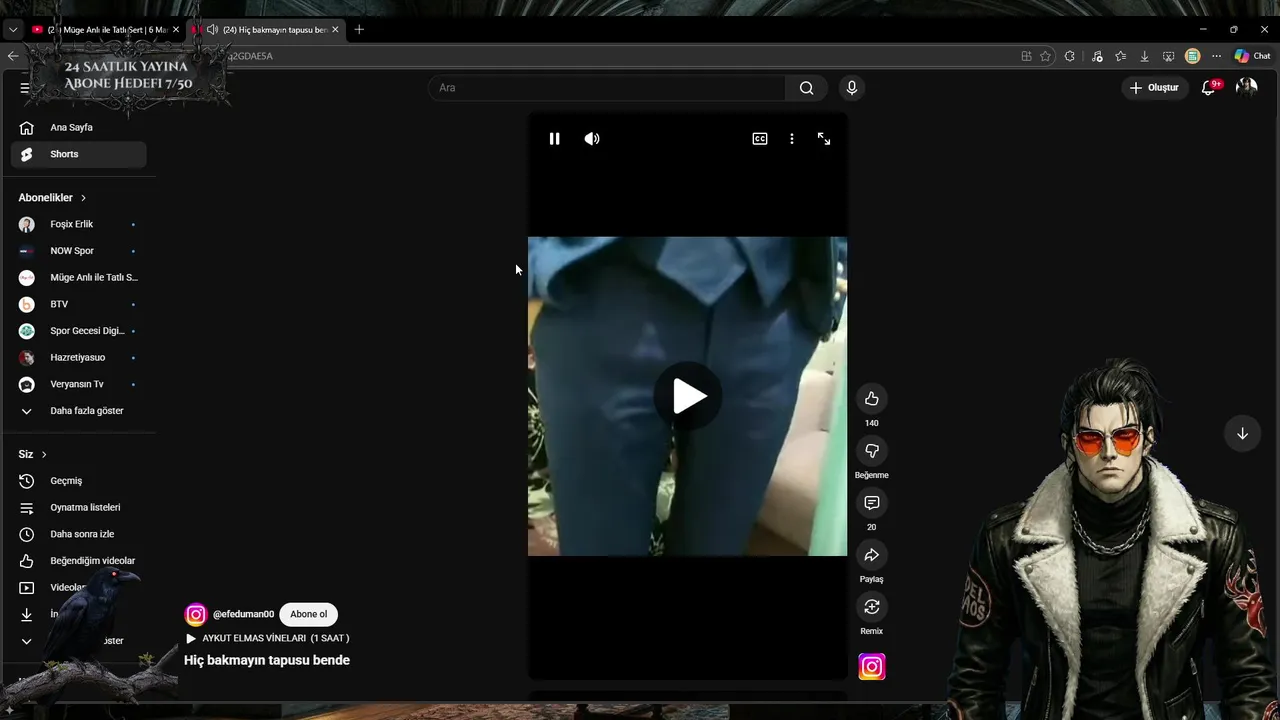Screen dimensions: 1280x720
Task: Open browser downloads icon
Action: (x=1144, y=56)
